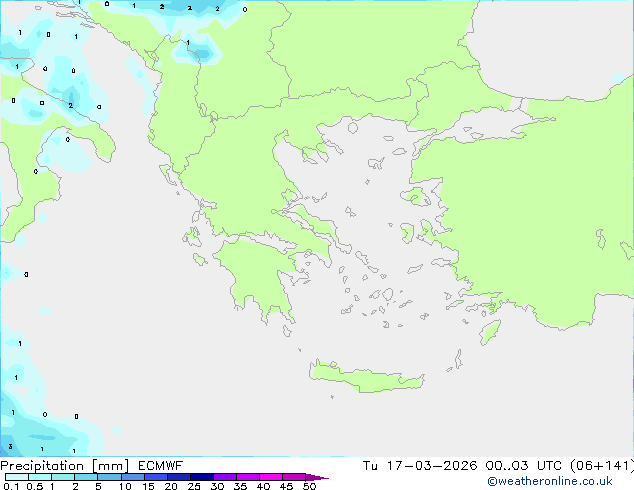634x490 pixels.
Task: Open the weatheronline.co.uk copyright link
Action: pyautogui.click(x=550, y=481)
